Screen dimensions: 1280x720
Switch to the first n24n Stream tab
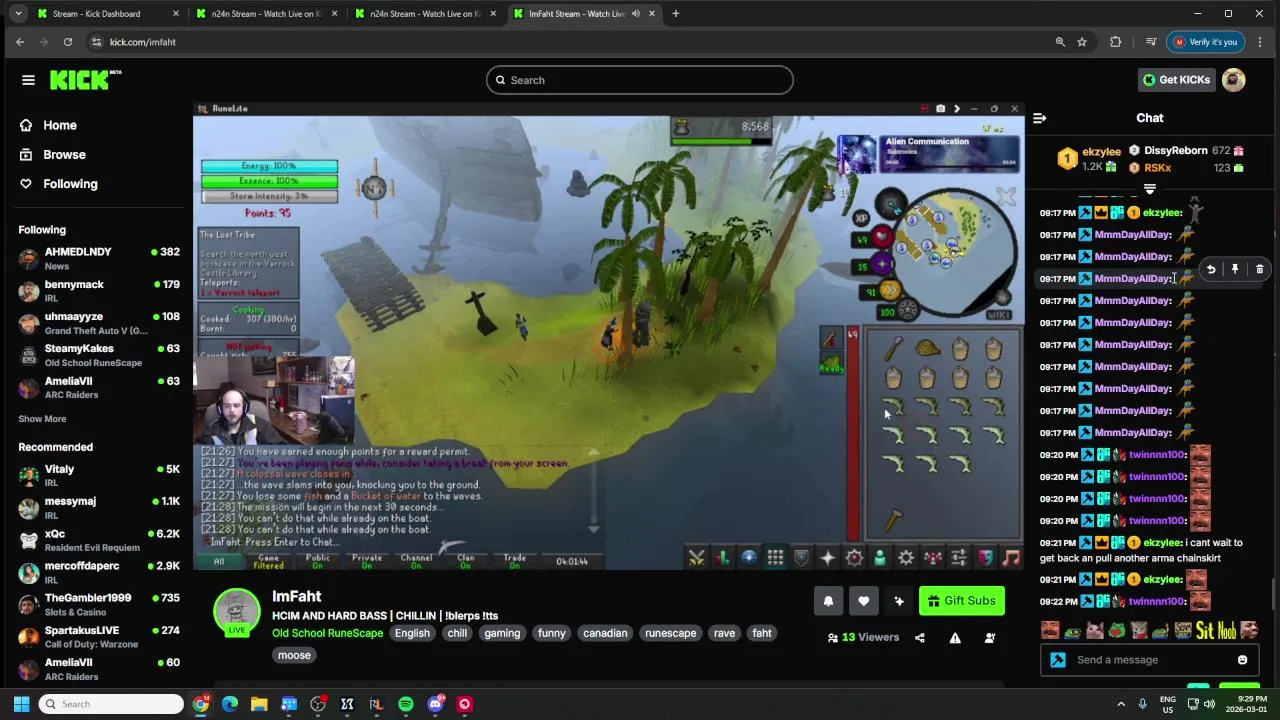coord(265,14)
